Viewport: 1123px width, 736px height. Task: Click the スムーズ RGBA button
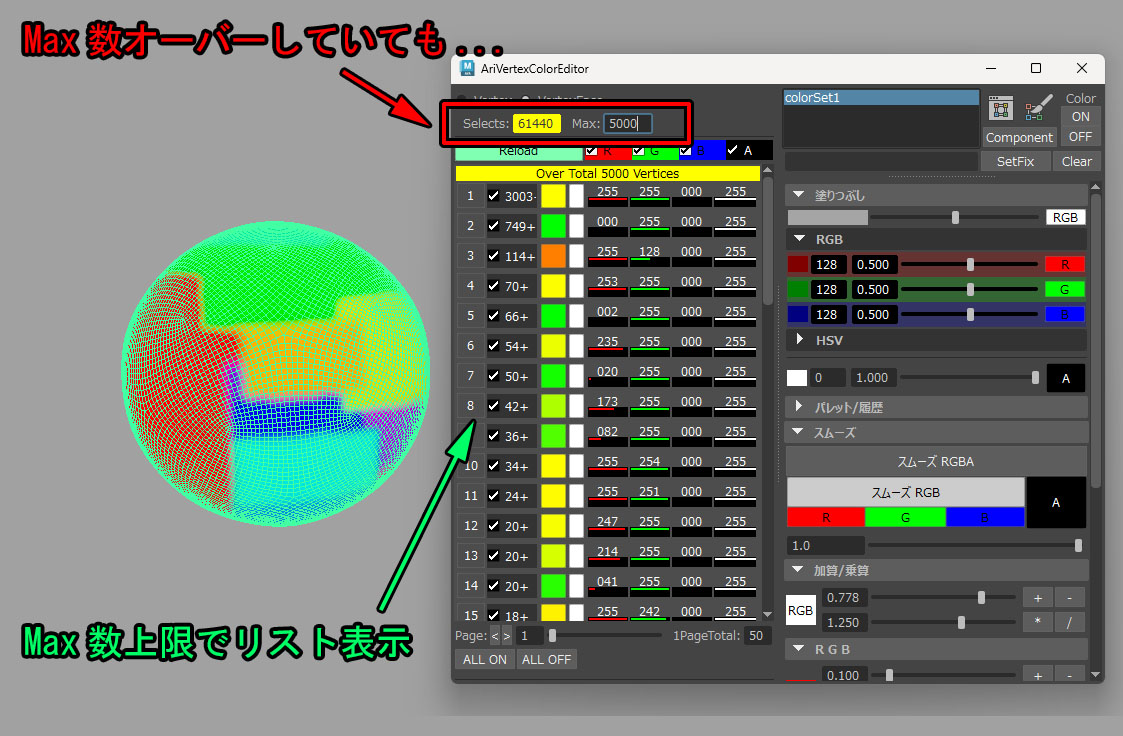point(935,462)
